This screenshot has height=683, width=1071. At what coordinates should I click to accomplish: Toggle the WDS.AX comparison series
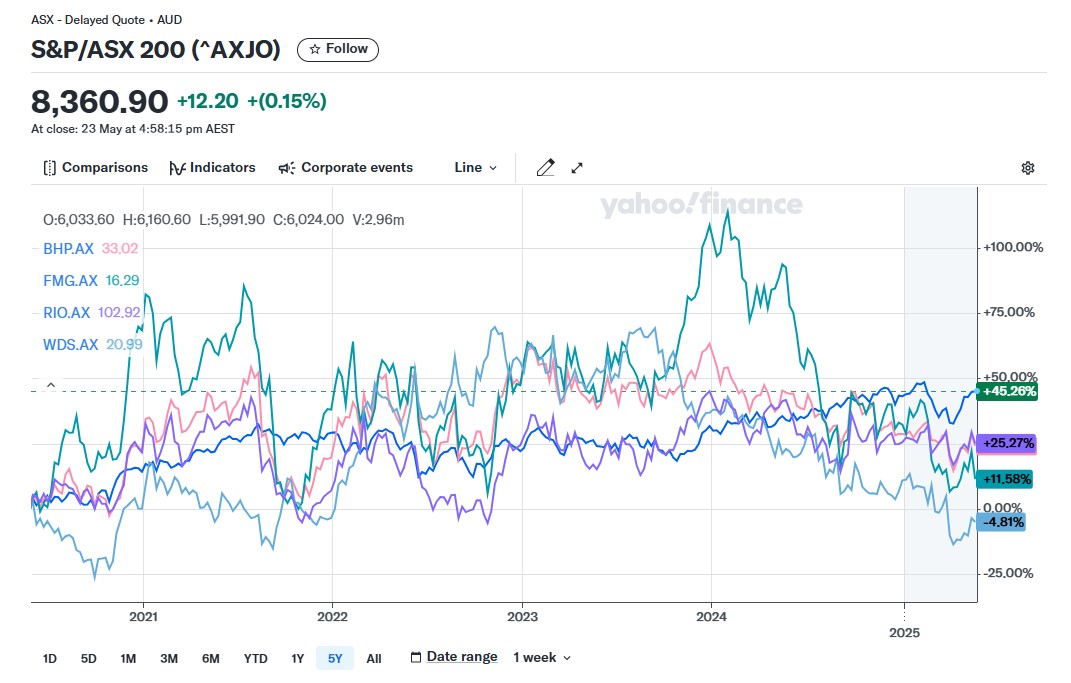[71, 345]
